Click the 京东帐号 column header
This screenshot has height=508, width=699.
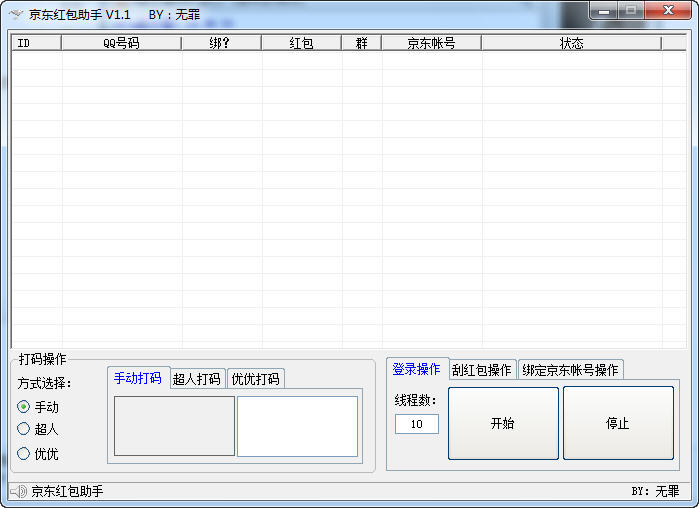click(432, 43)
